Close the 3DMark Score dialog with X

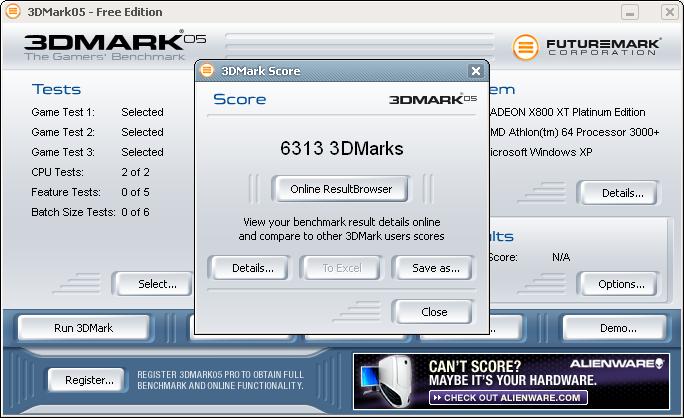point(475,71)
